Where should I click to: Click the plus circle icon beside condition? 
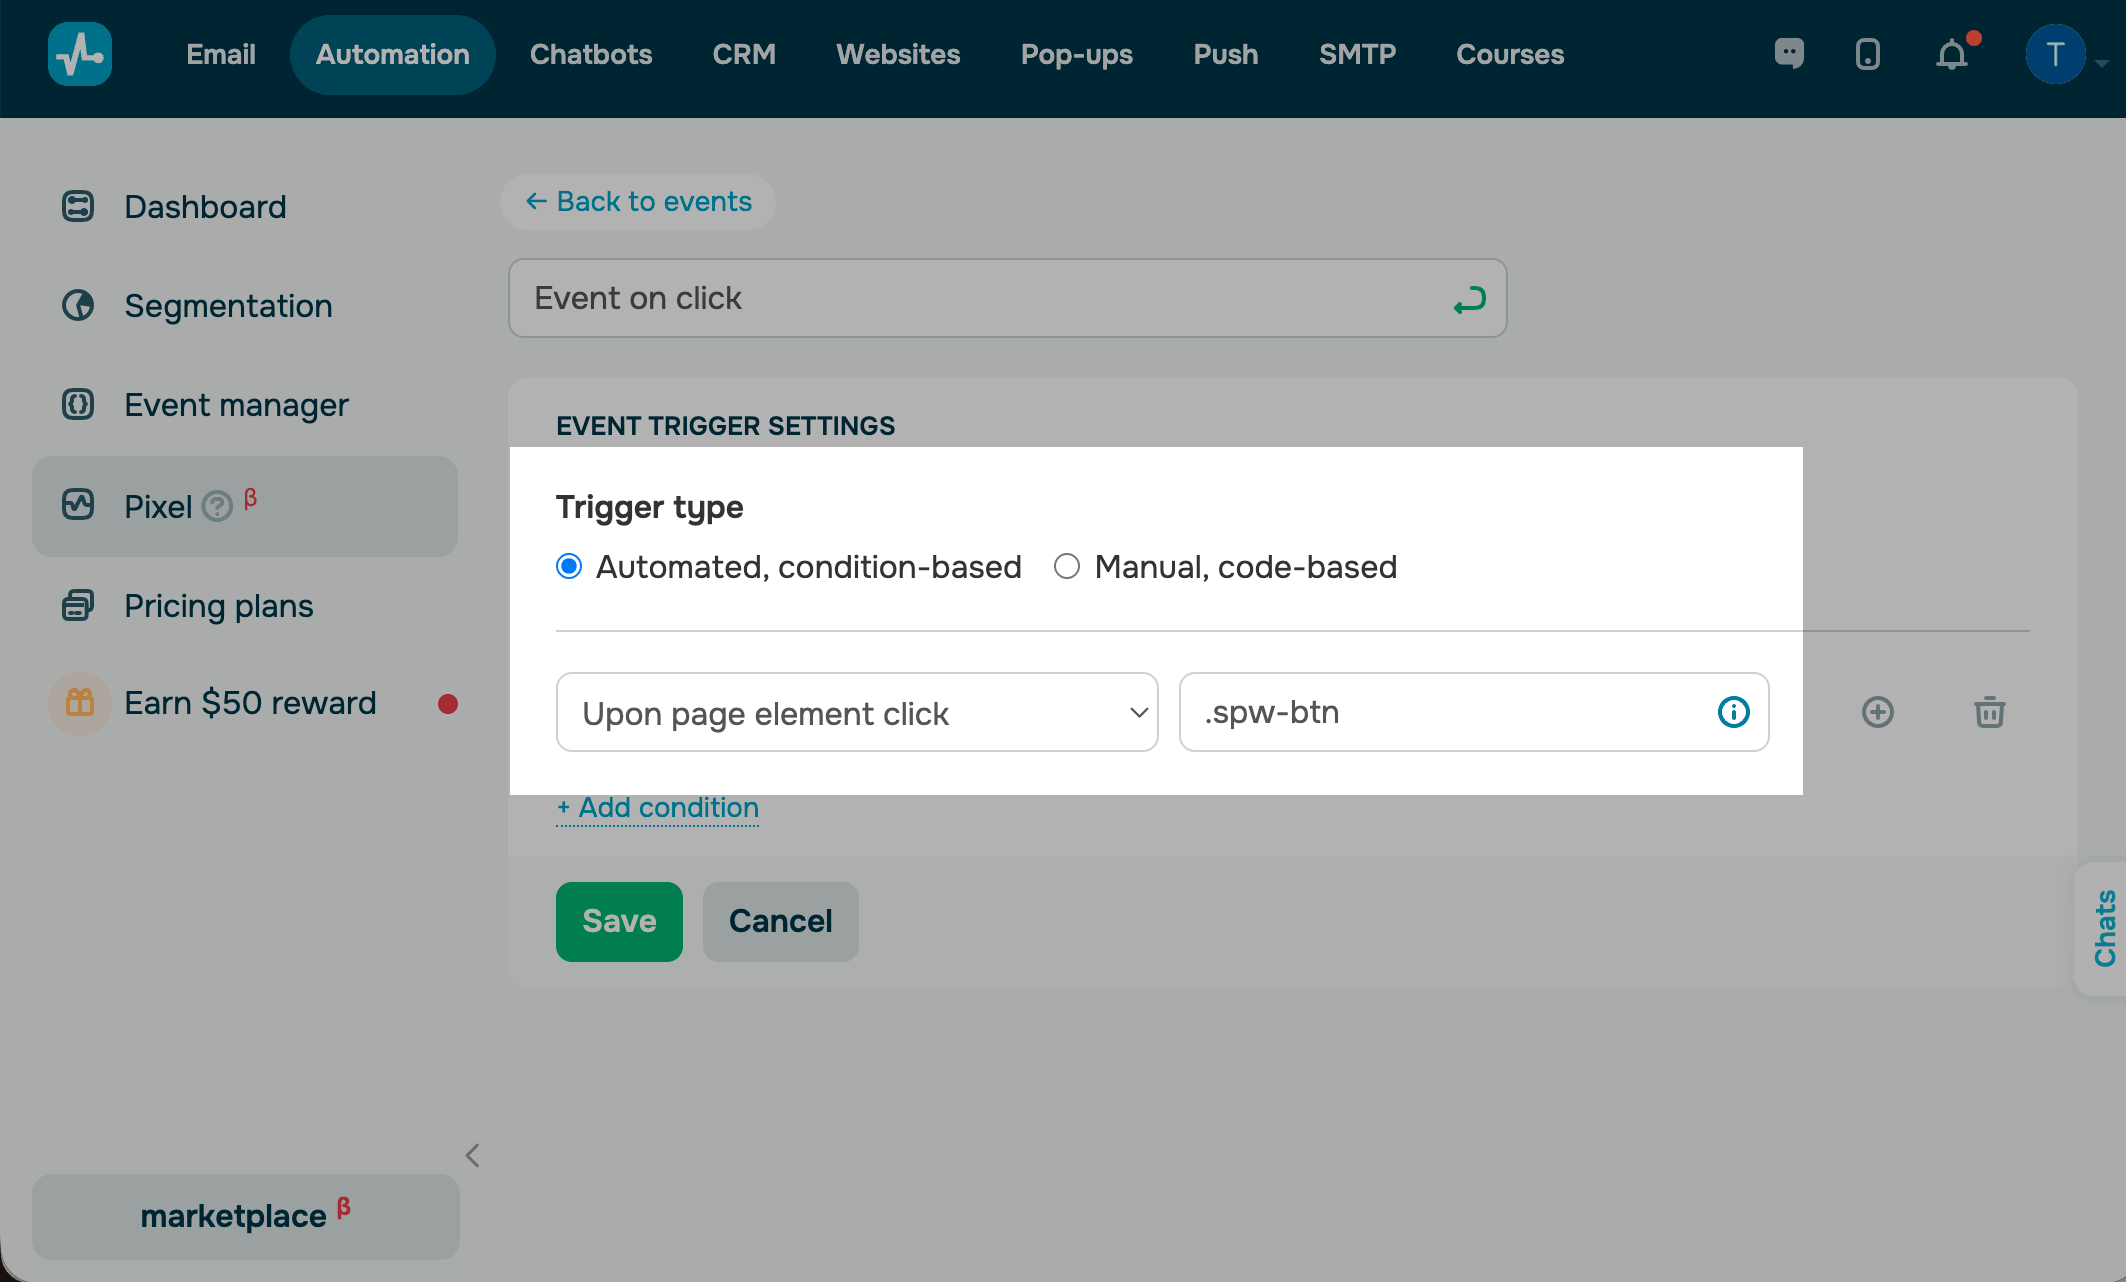pyautogui.click(x=1877, y=712)
